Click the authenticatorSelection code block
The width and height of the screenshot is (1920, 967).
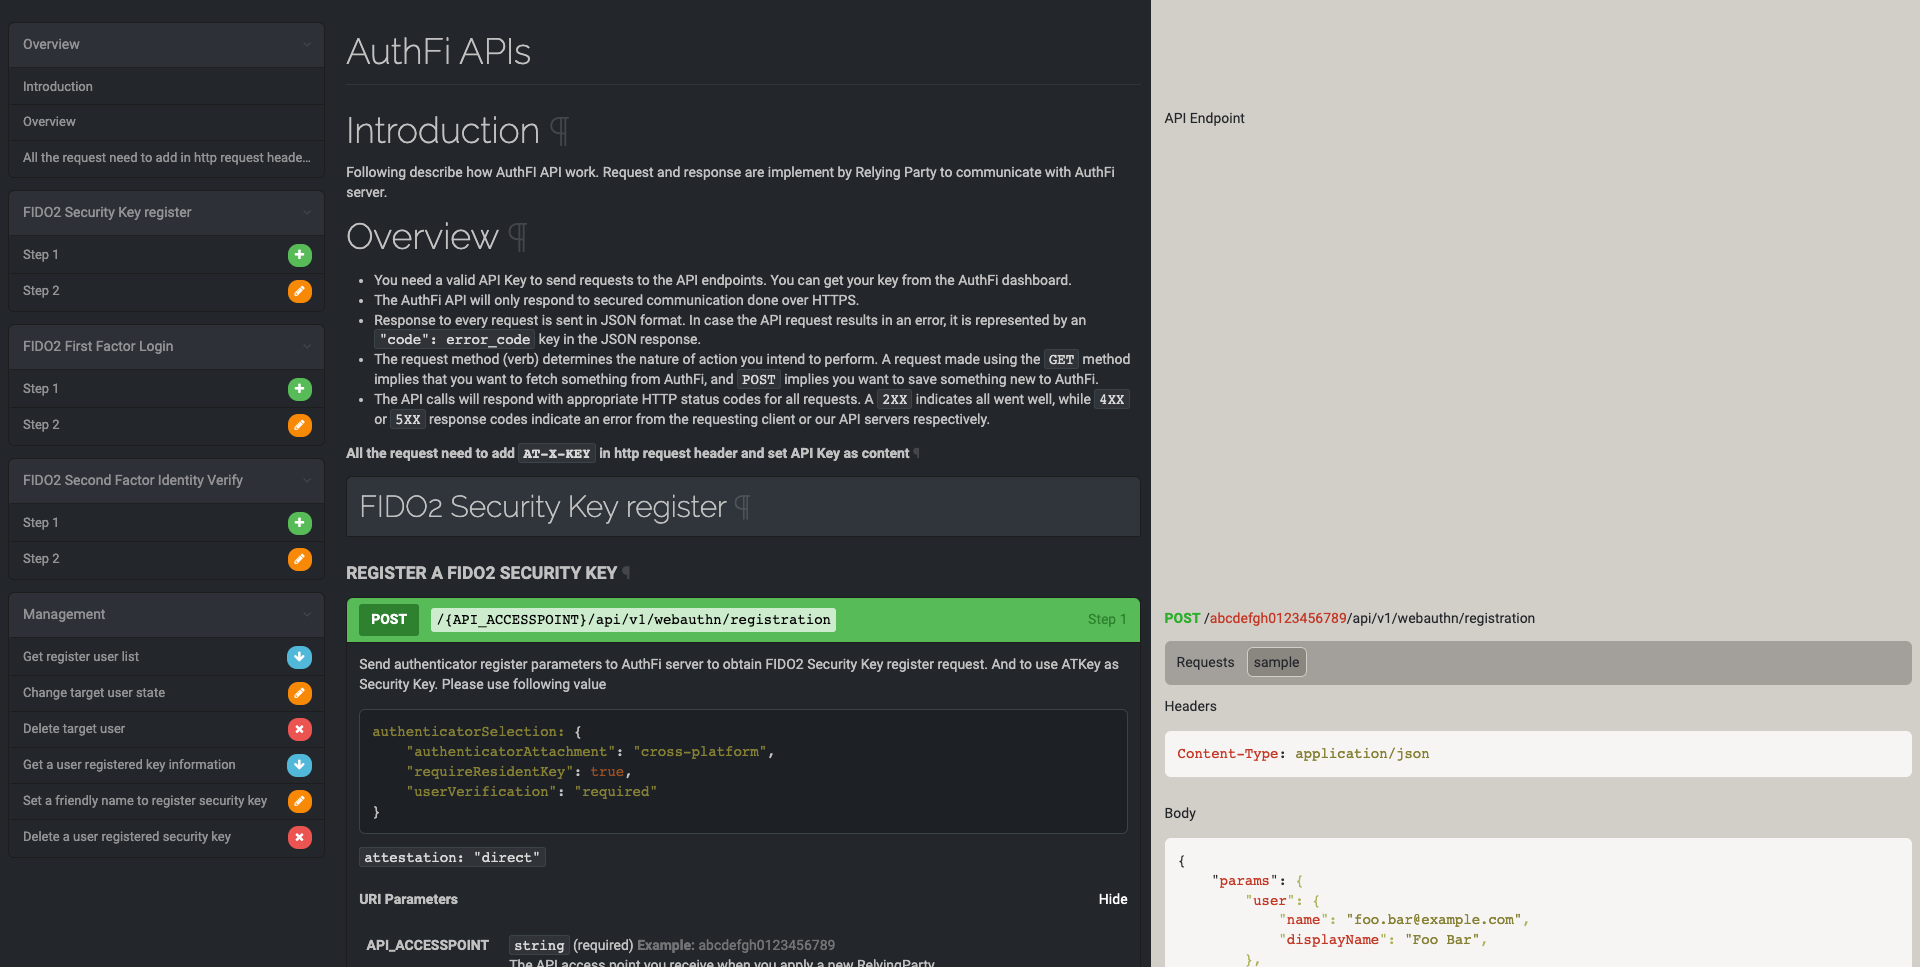point(743,772)
